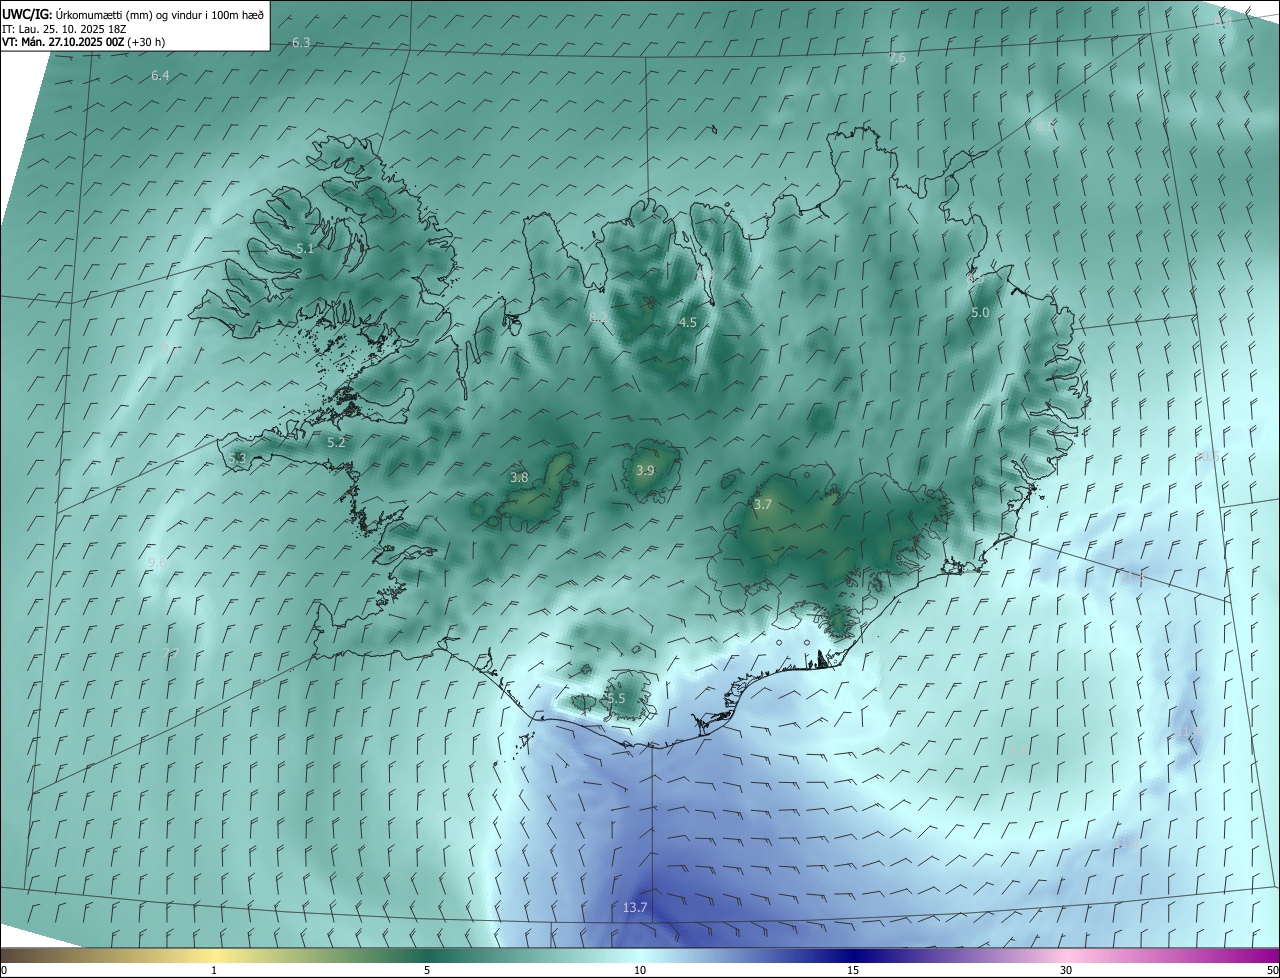Image resolution: width=1280 pixels, height=978 pixels.
Task: Click the 4.5 value label in north Iceland
Action: coord(687,322)
